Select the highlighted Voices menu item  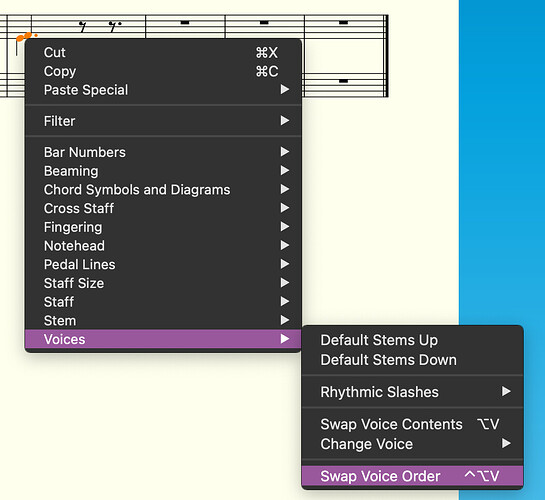(x=163, y=339)
